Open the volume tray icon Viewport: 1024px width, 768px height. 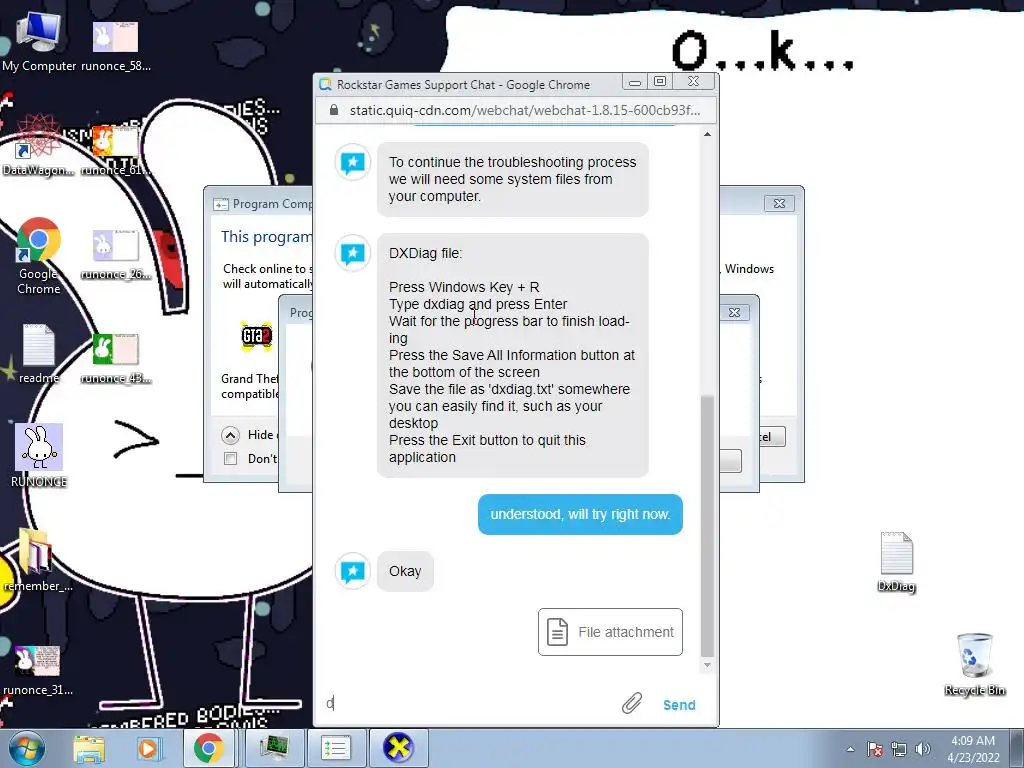click(923, 749)
